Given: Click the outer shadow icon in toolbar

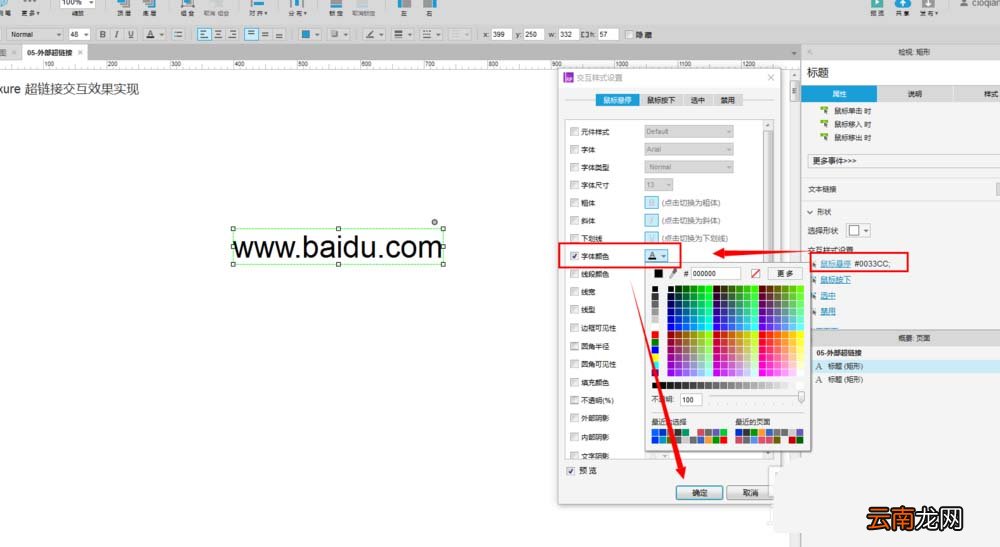Looking at the screenshot, I should (x=334, y=34).
